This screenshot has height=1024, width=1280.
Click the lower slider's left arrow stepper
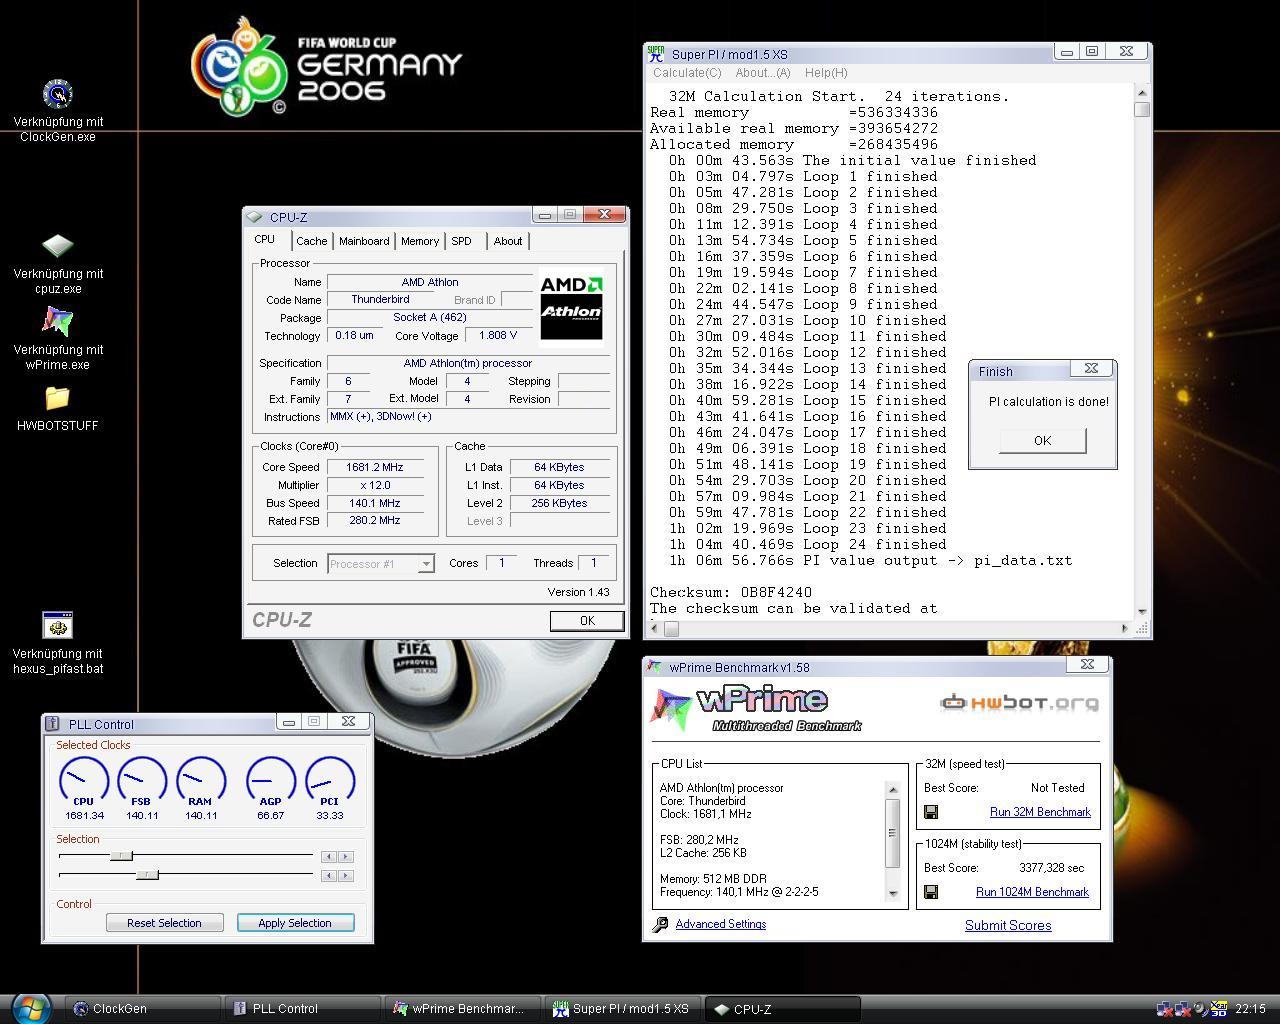tap(328, 876)
